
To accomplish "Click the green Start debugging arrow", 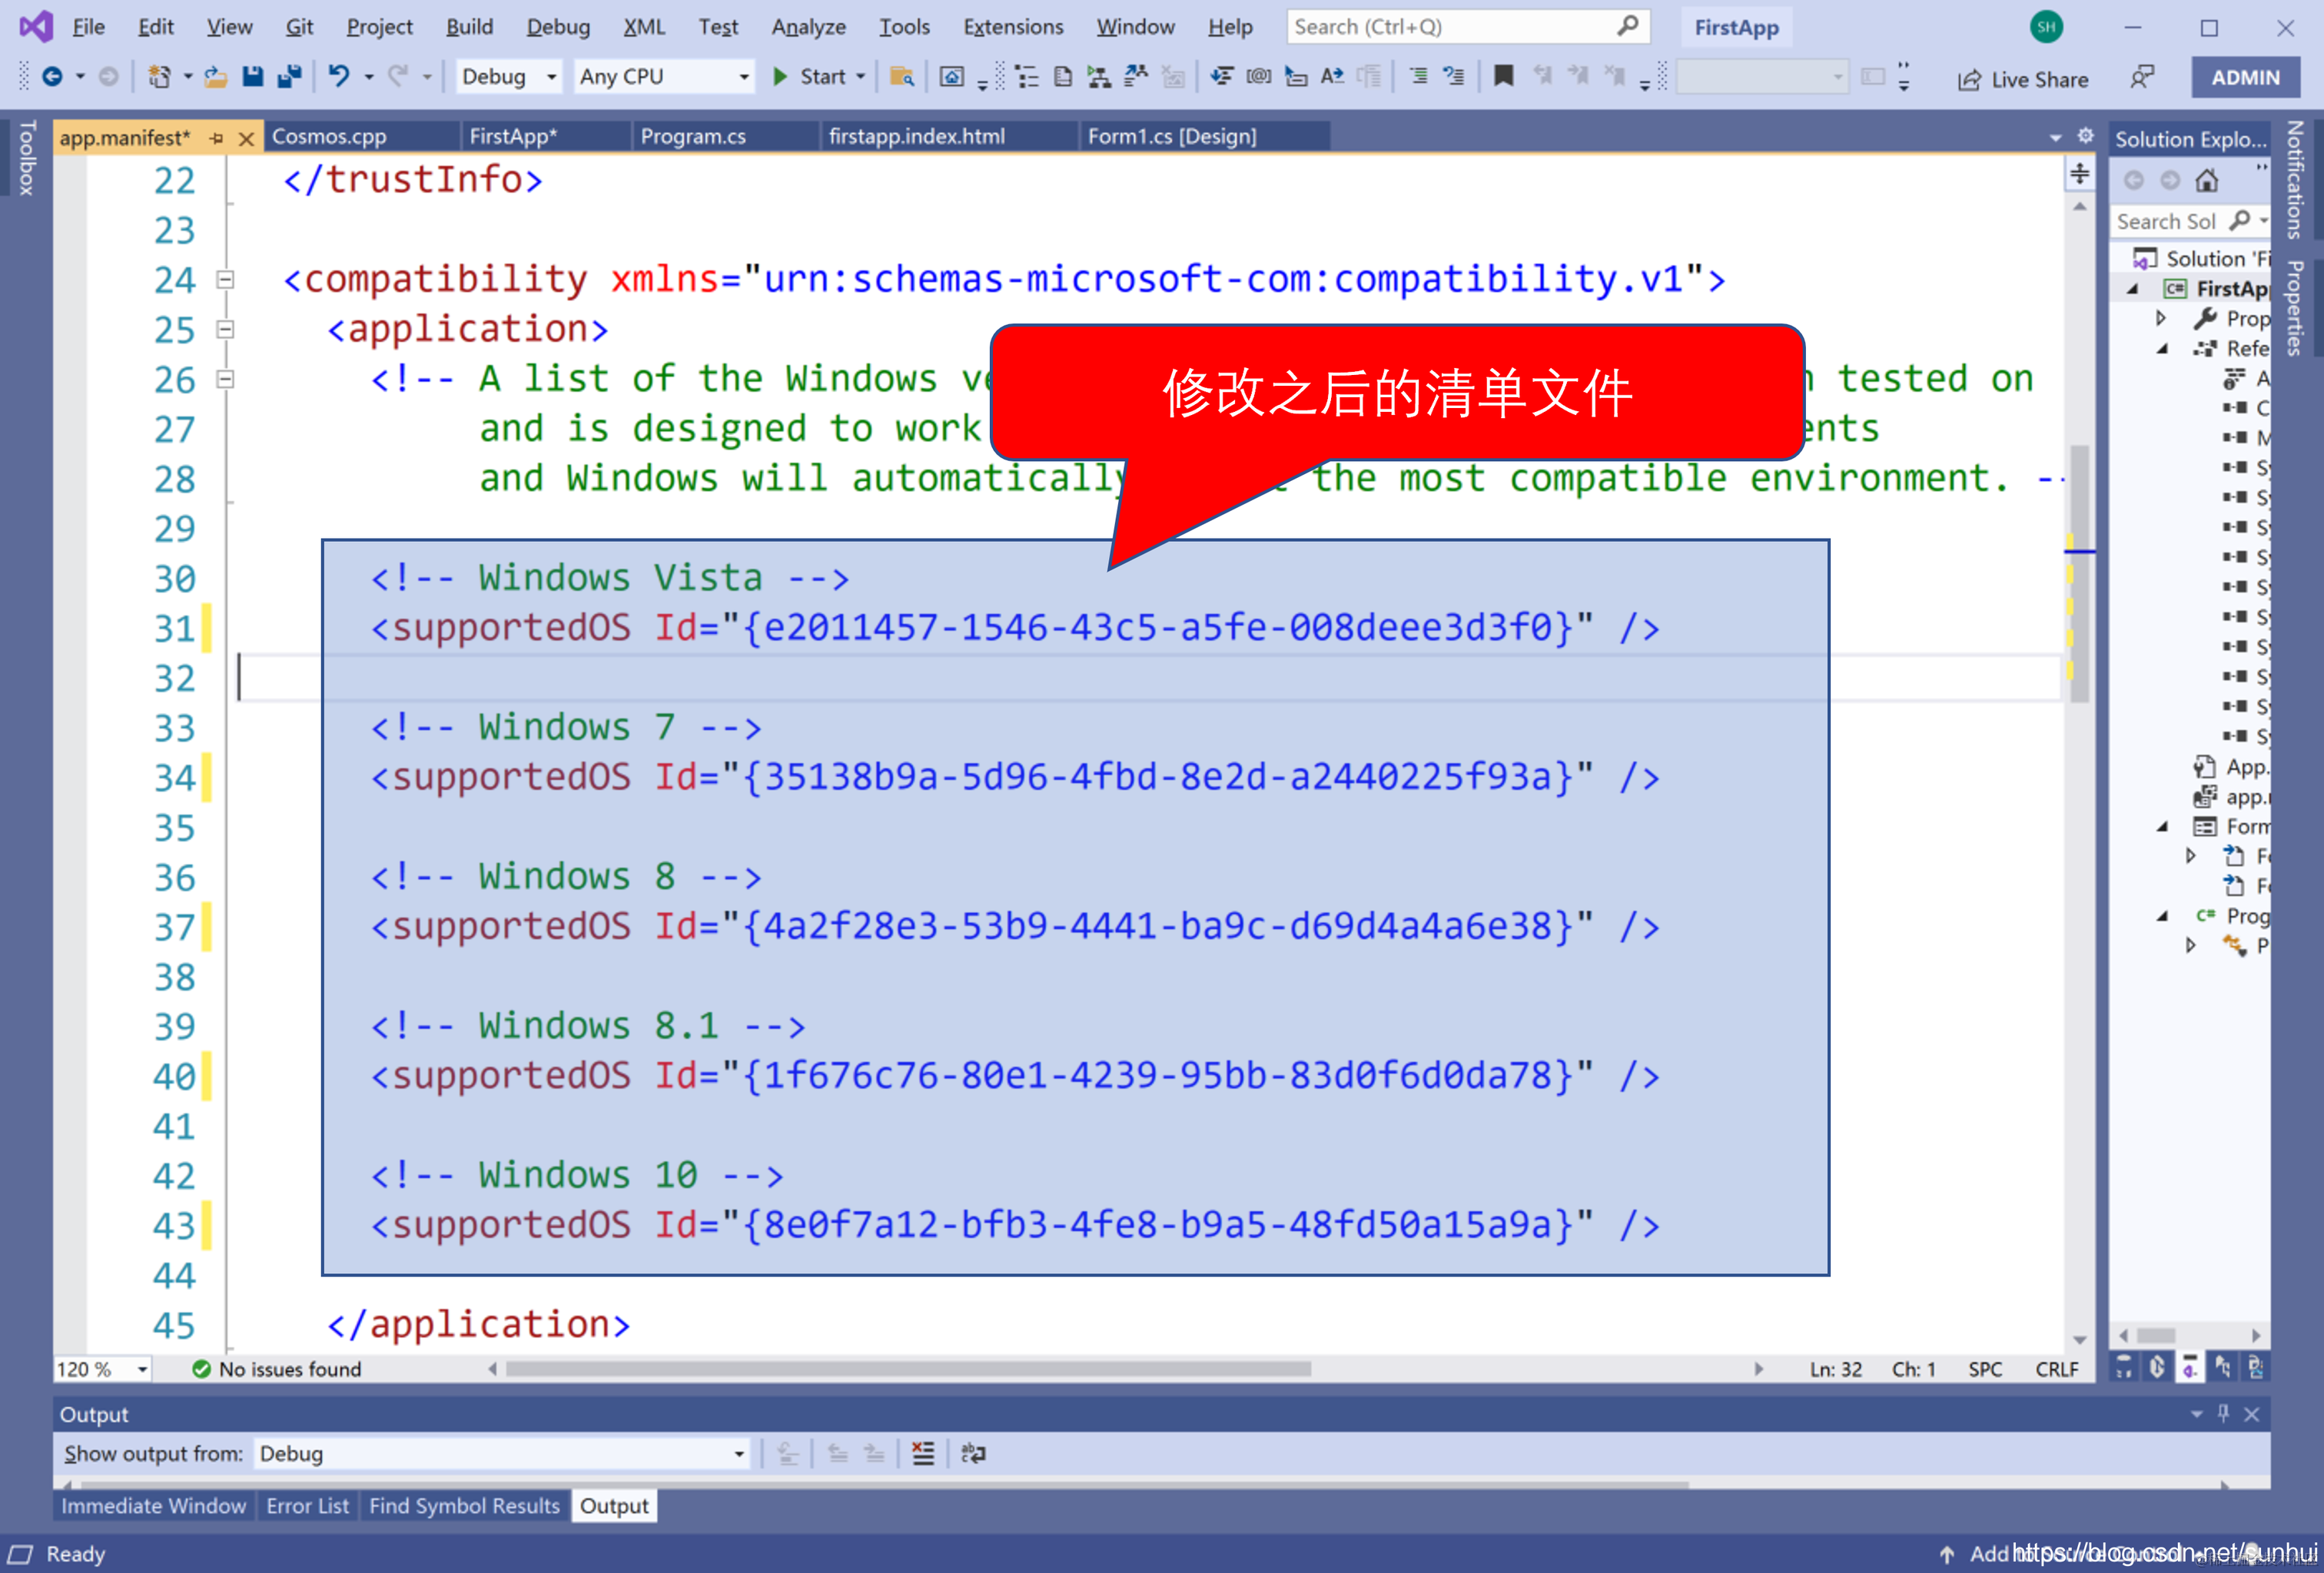I will (x=780, y=76).
